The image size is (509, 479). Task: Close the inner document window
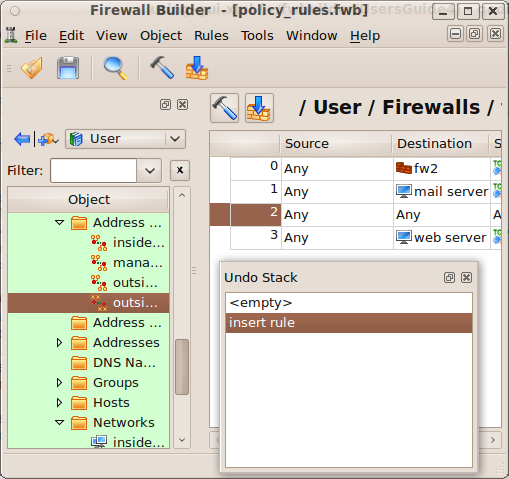tap(495, 34)
